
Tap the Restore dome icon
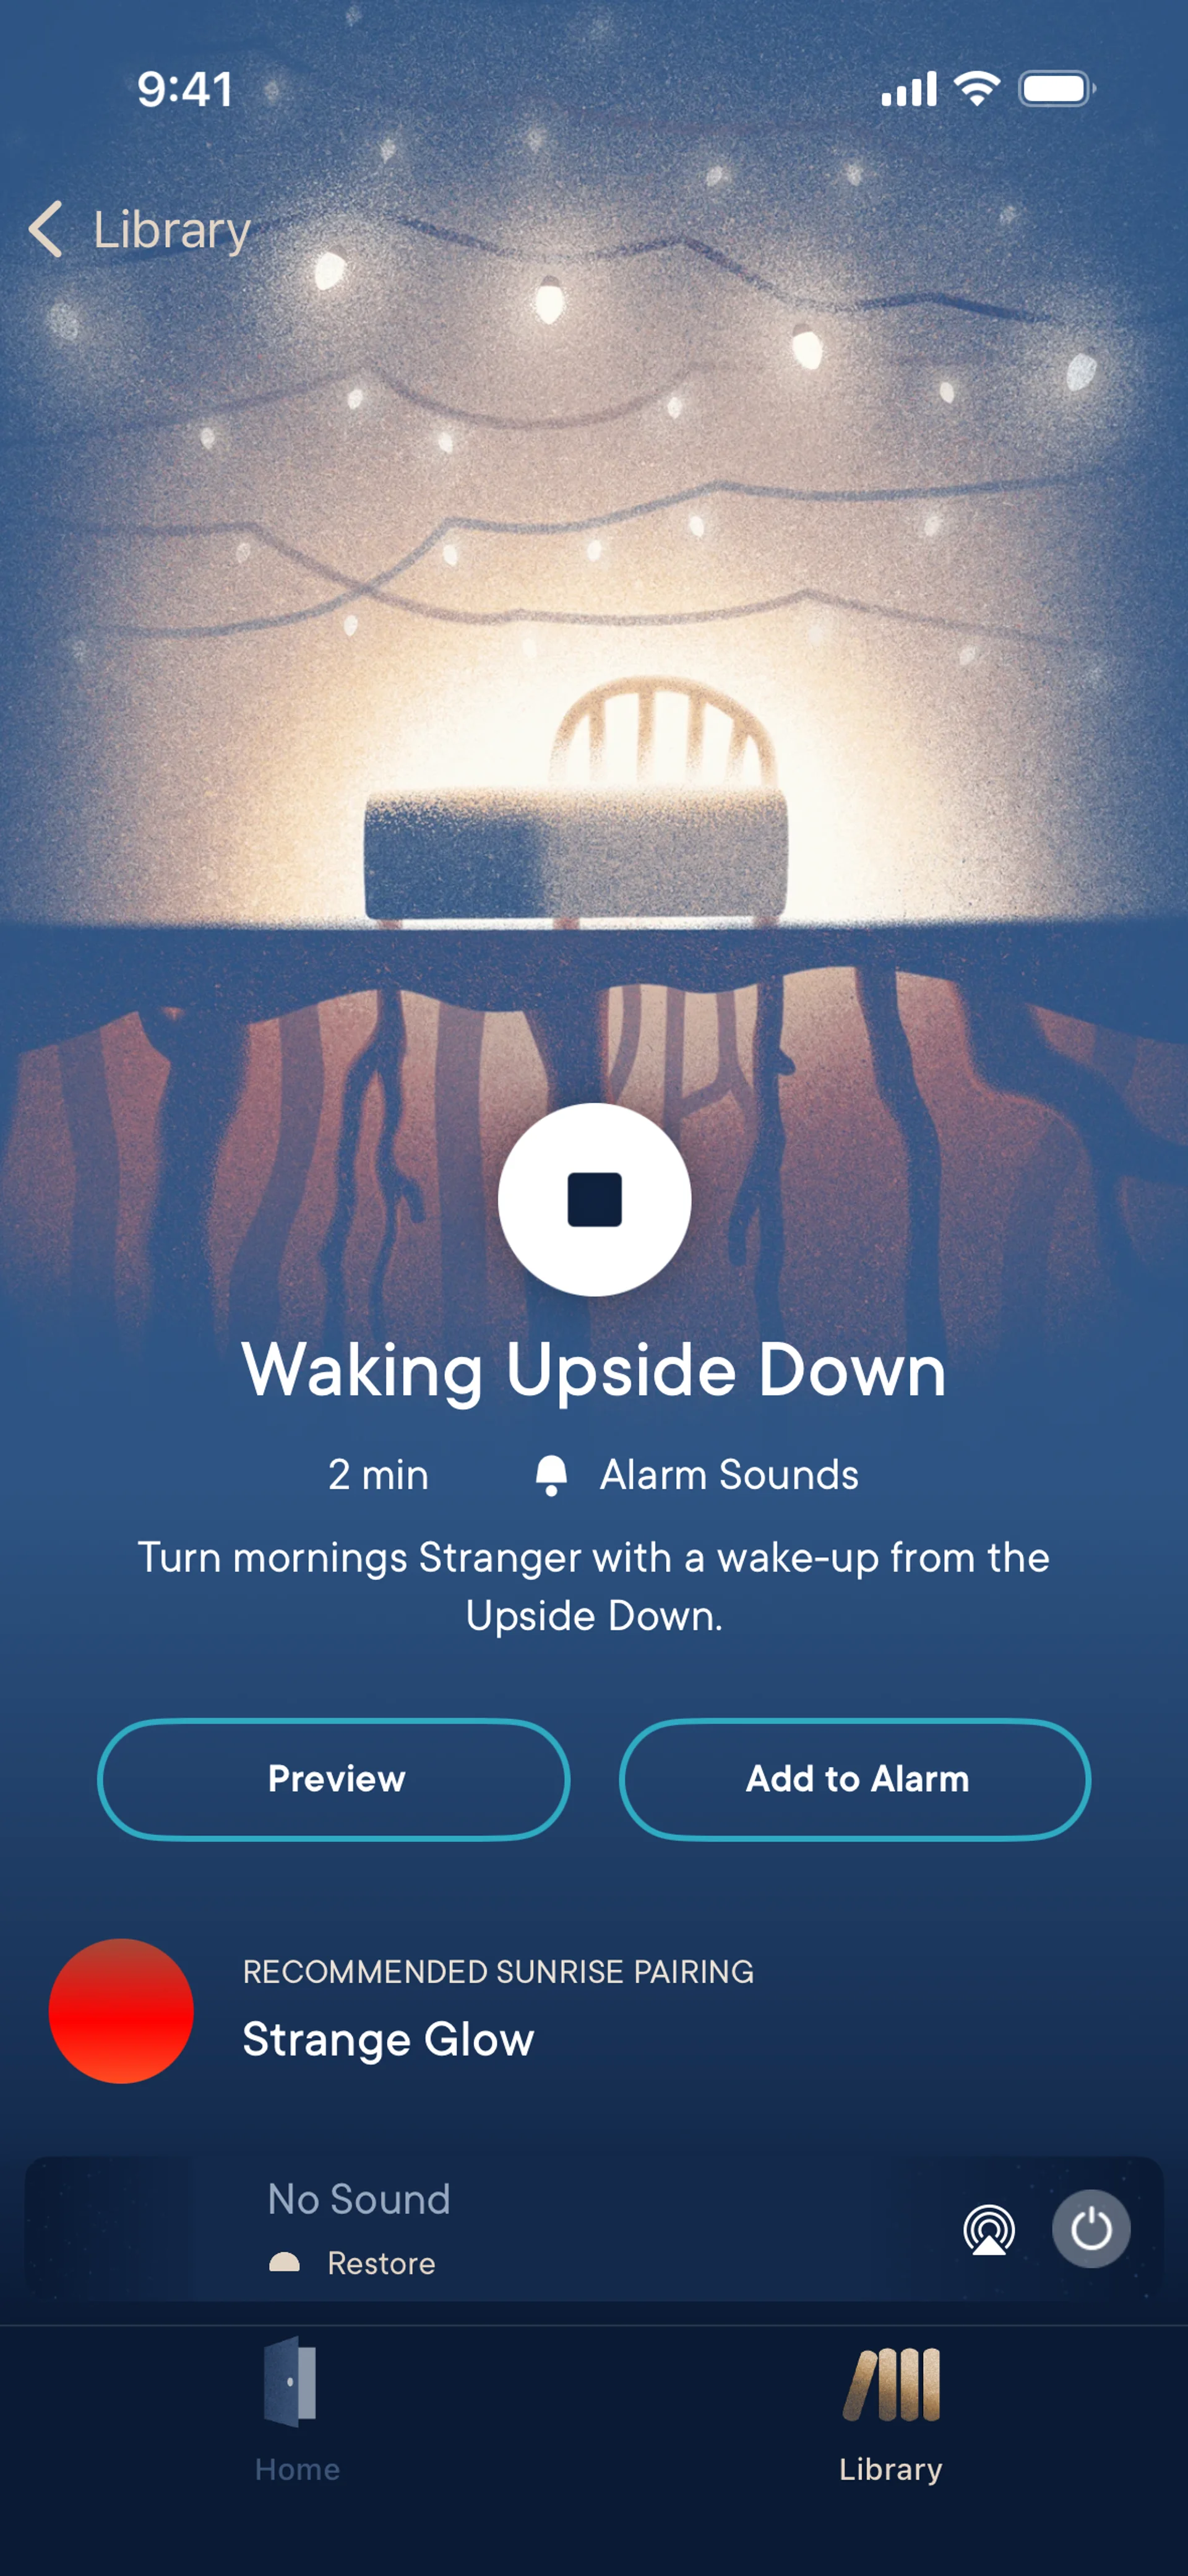pos(285,2263)
